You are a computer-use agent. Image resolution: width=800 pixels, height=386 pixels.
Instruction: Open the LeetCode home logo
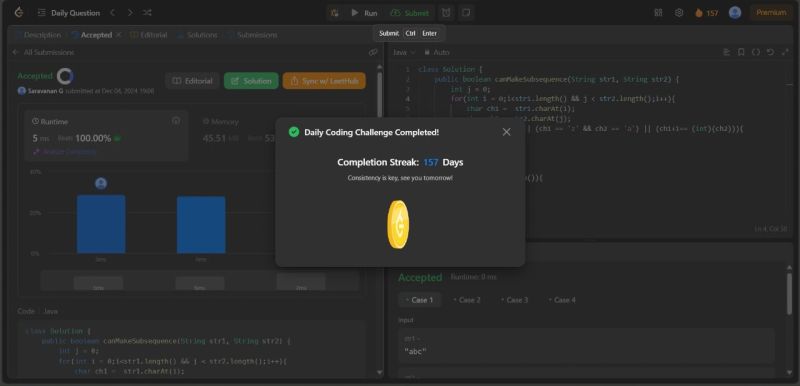click(x=19, y=13)
